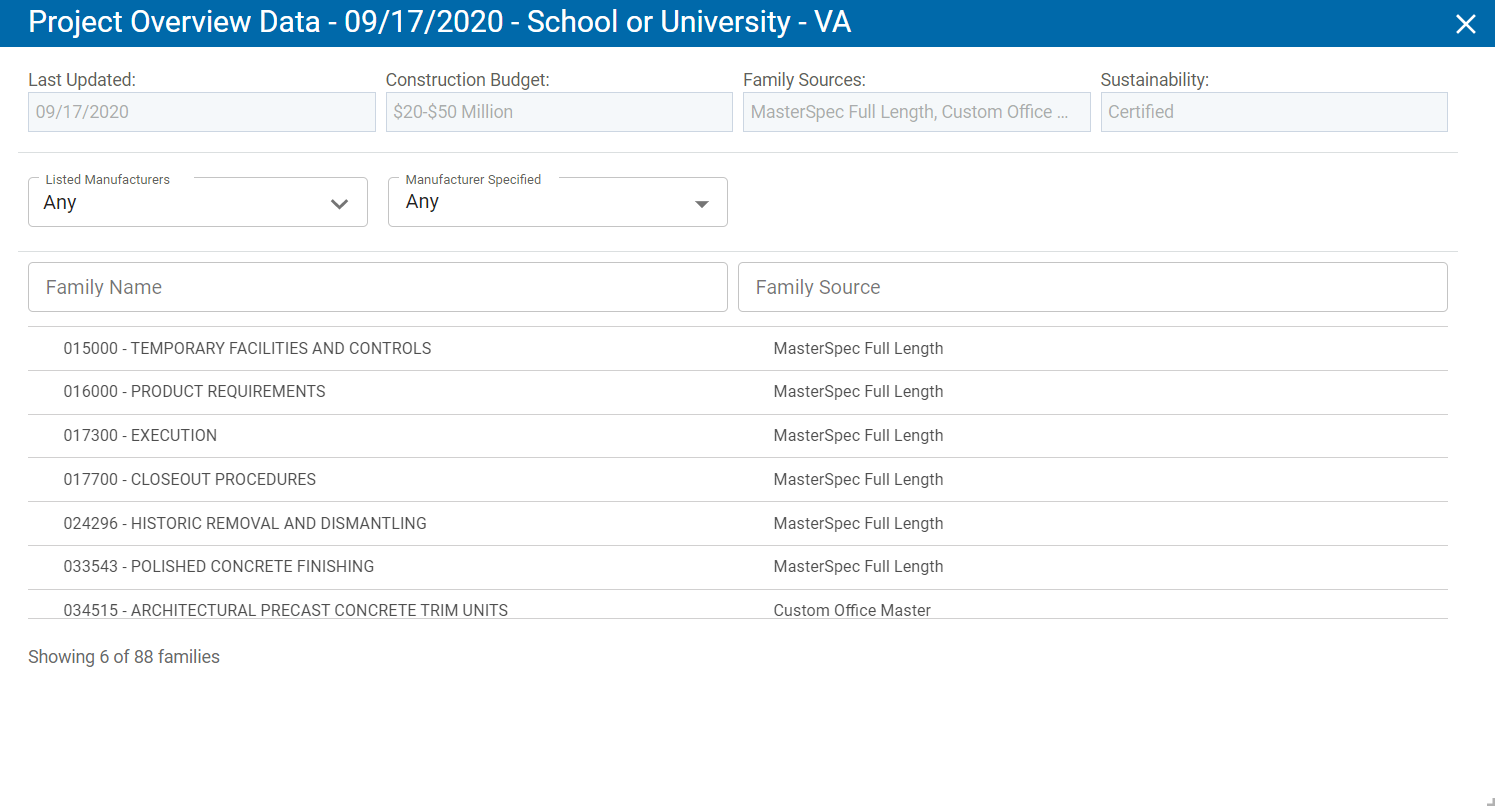Select 015000 - Temporary Facilities and Controls row
This screenshot has height=807, width=1495.
point(247,349)
